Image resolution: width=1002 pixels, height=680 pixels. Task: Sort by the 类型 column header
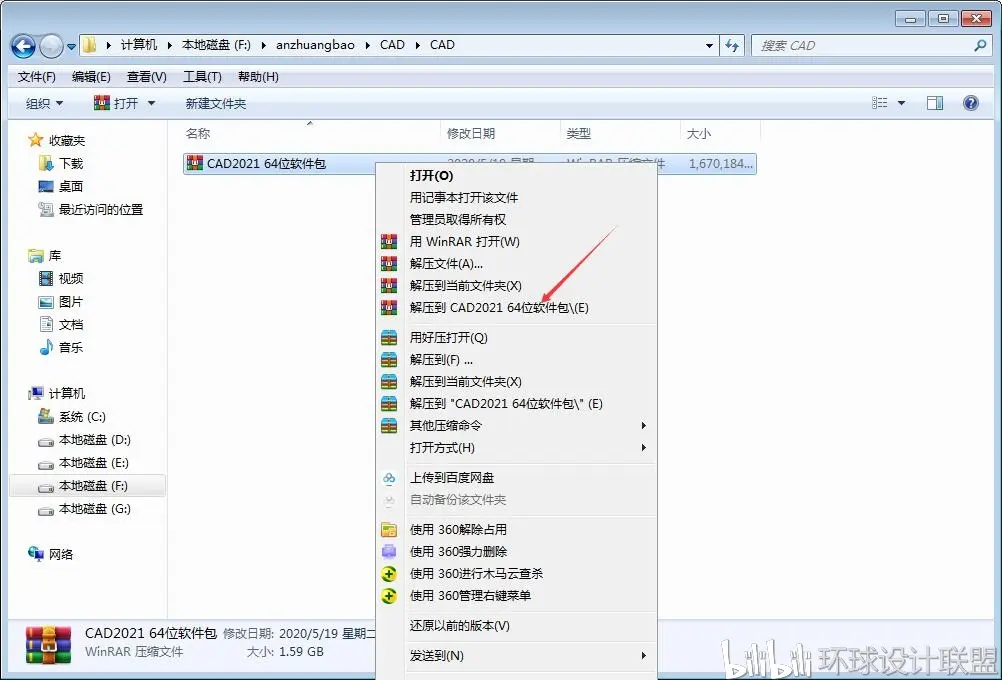578,134
